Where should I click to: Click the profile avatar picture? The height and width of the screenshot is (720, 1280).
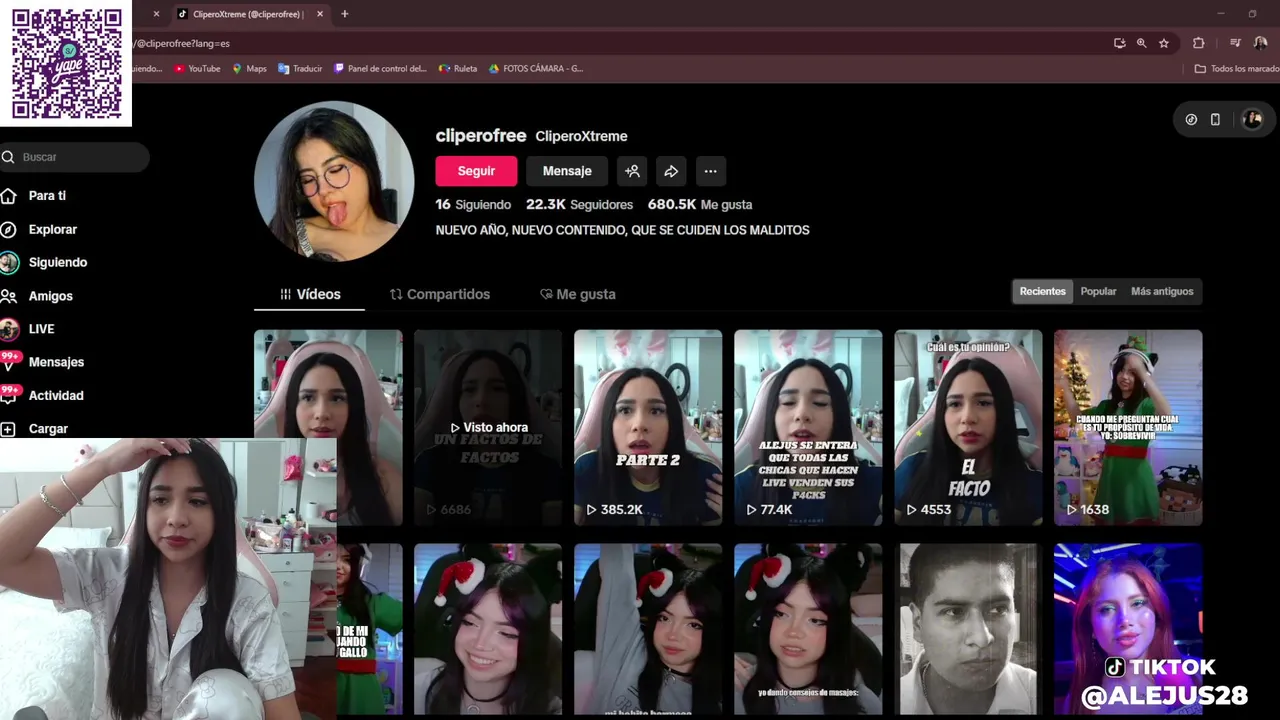coord(334,181)
